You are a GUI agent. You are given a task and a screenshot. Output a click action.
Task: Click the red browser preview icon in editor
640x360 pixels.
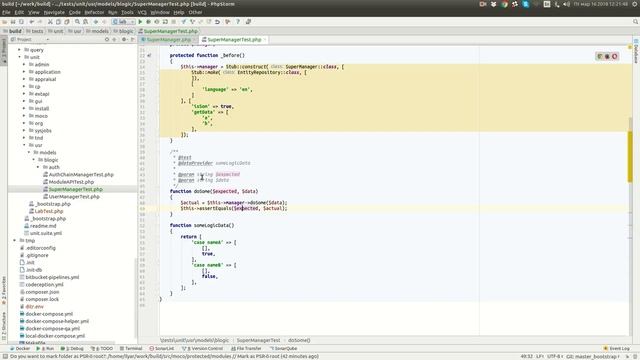tap(615, 56)
